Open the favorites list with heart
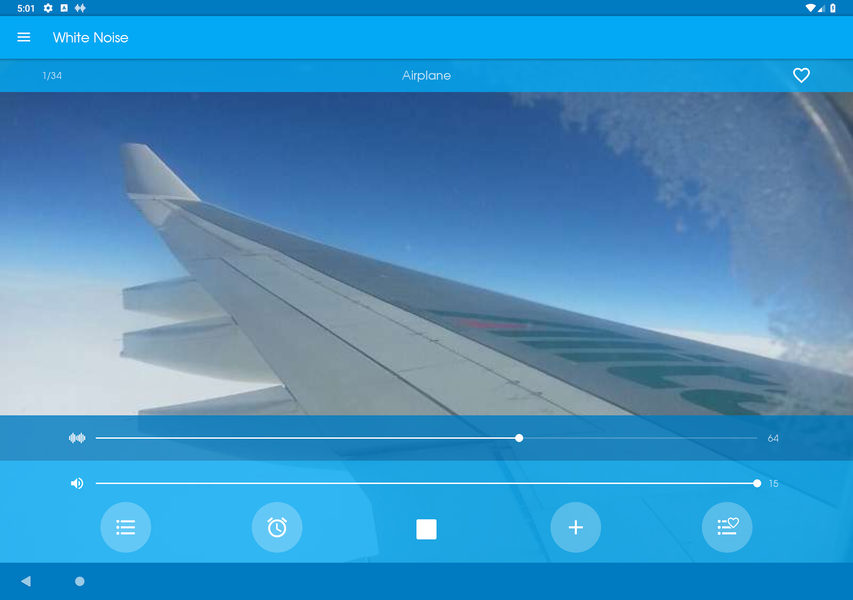 click(x=727, y=527)
